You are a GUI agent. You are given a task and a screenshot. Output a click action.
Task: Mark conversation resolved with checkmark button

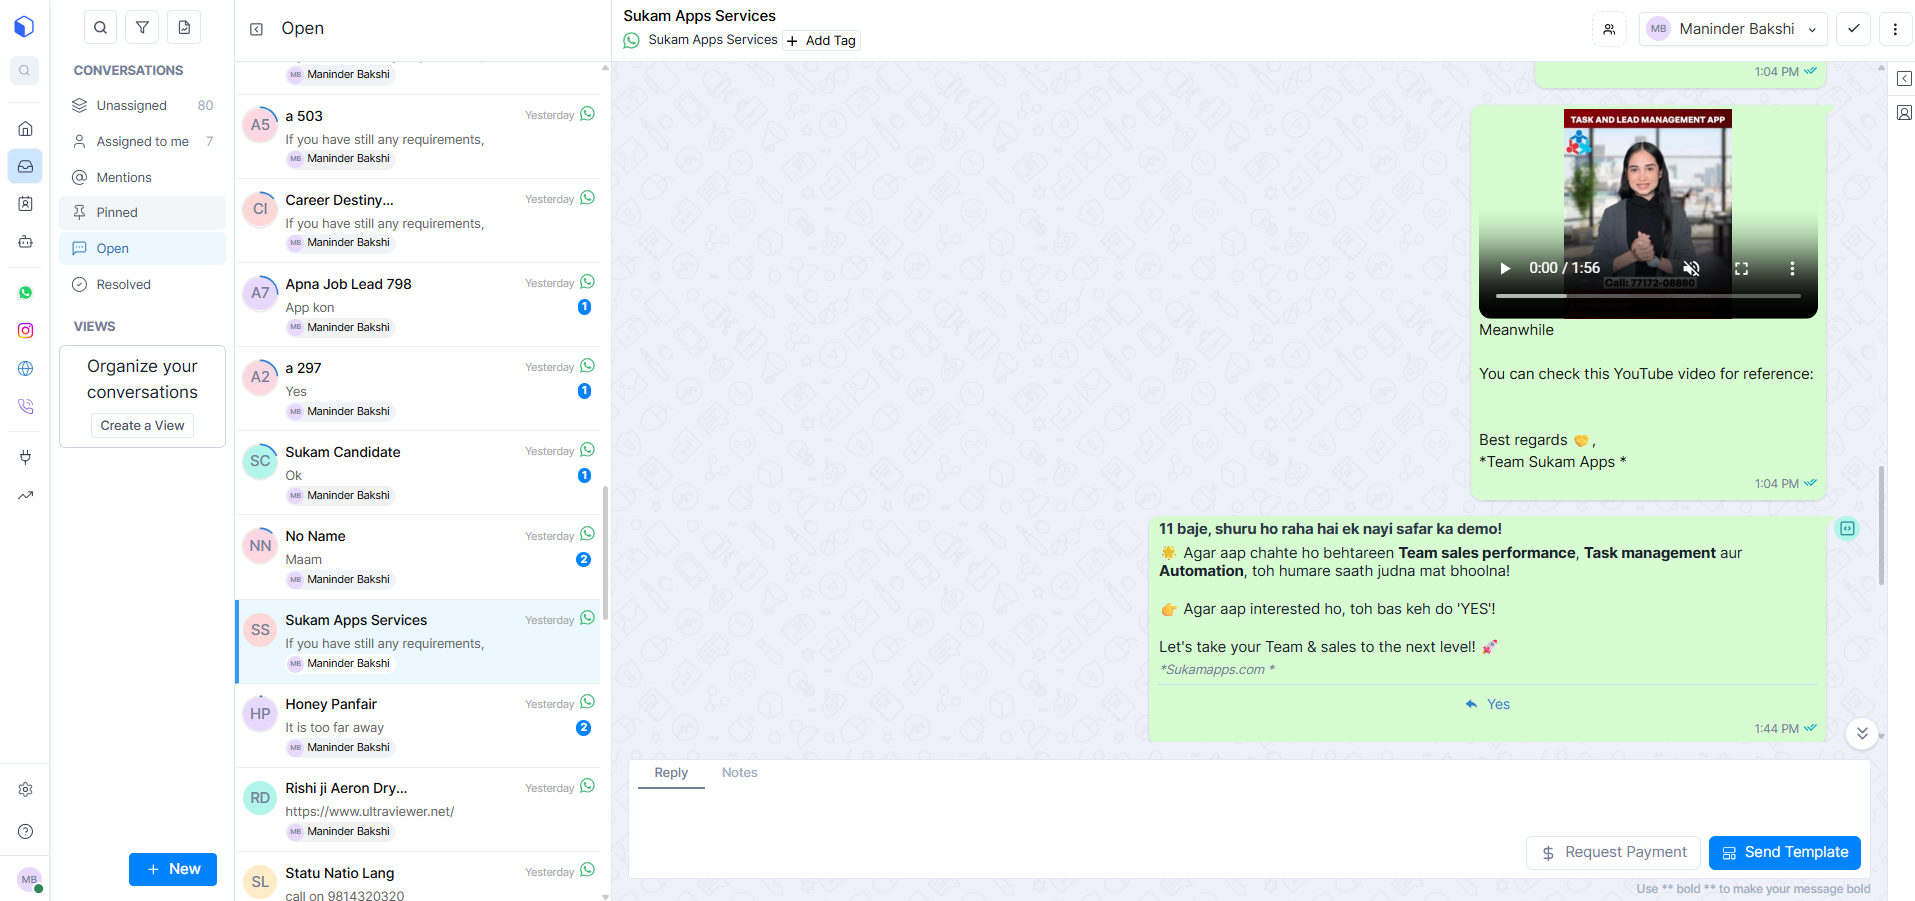tap(1853, 29)
